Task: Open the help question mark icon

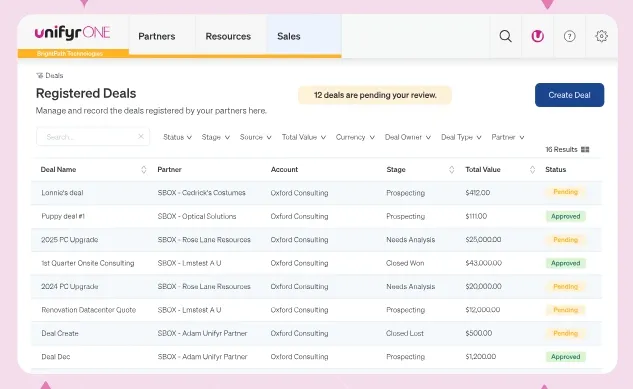Action: tap(570, 36)
